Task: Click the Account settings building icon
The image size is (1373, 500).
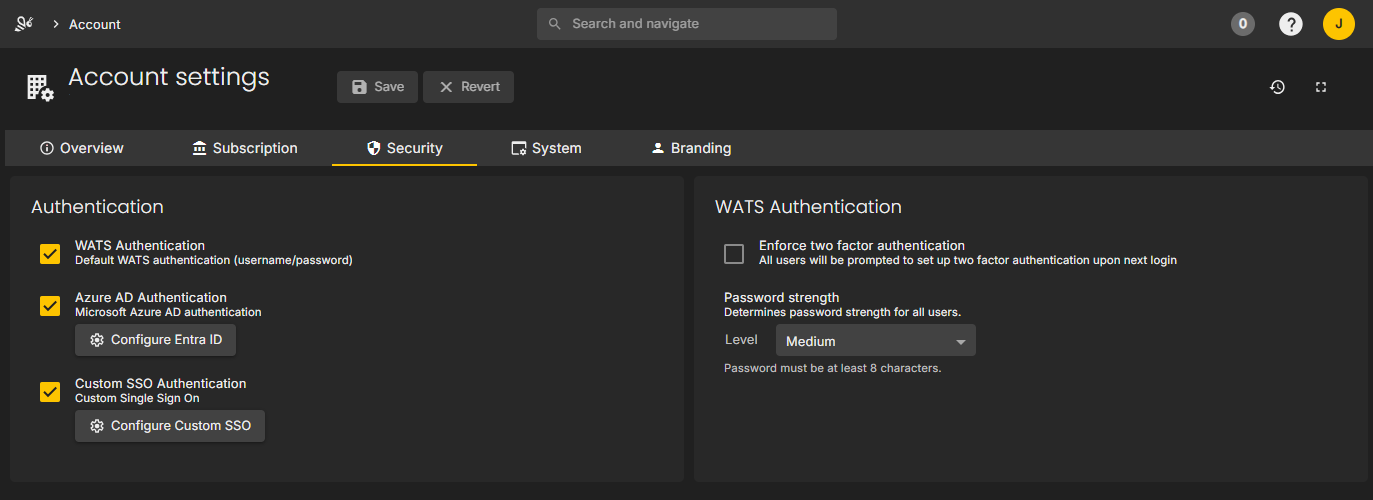Action: [40, 87]
